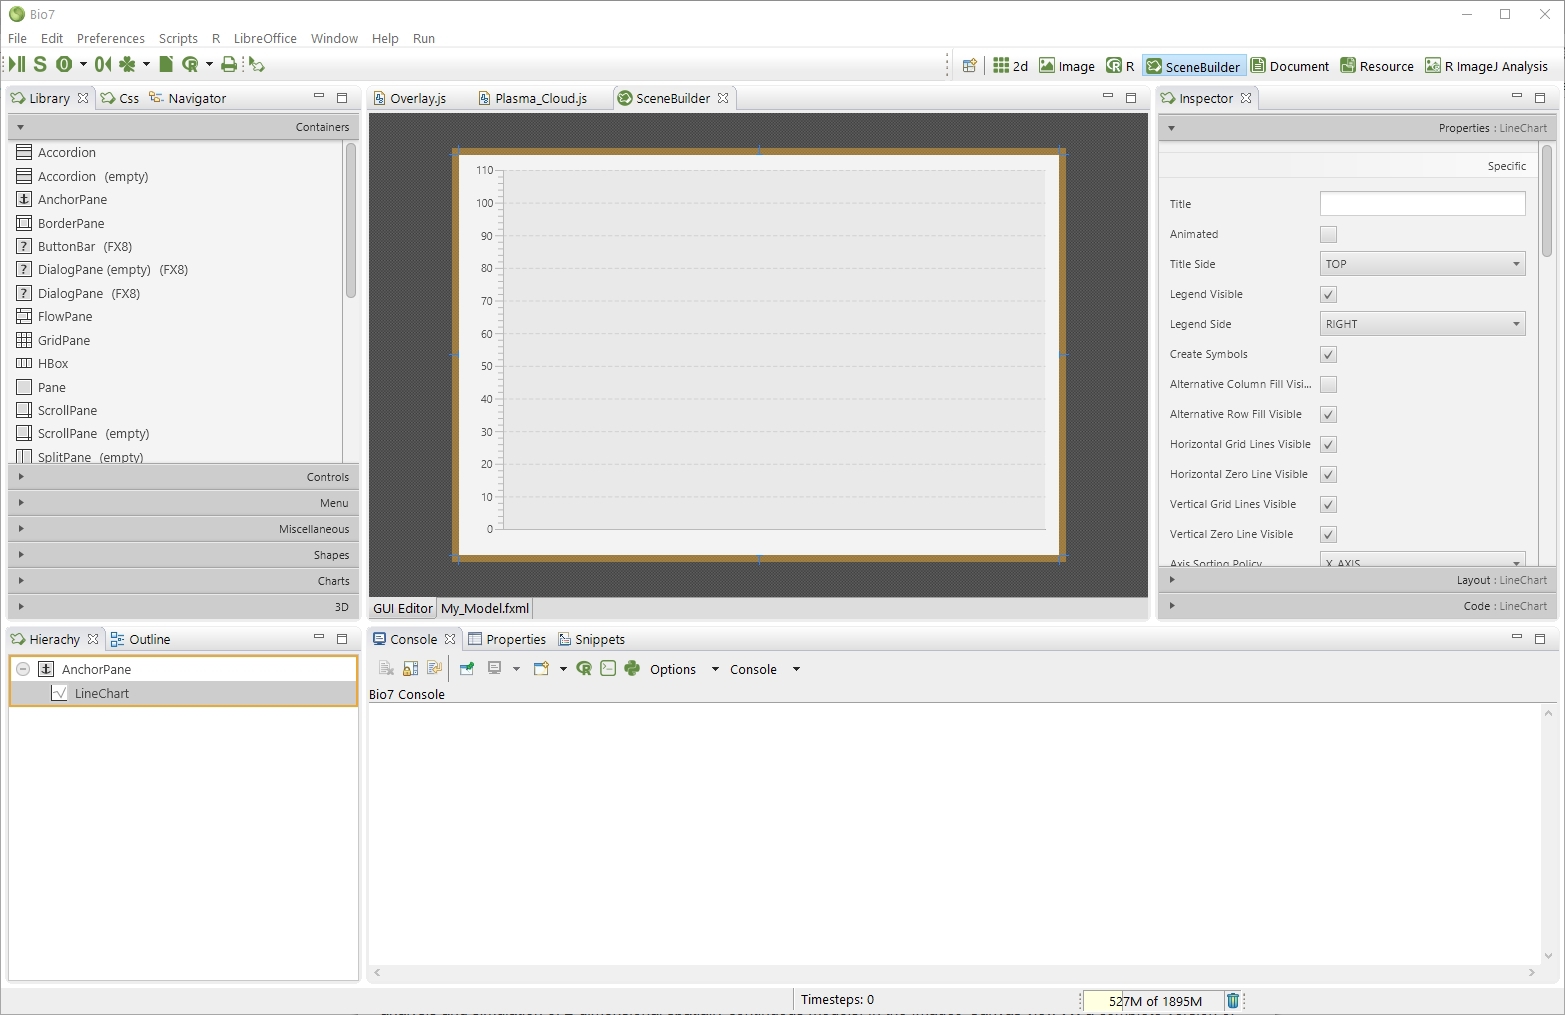Click the printer icon in the toolbar
The width and height of the screenshot is (1565, 1015).
[229, 64]
